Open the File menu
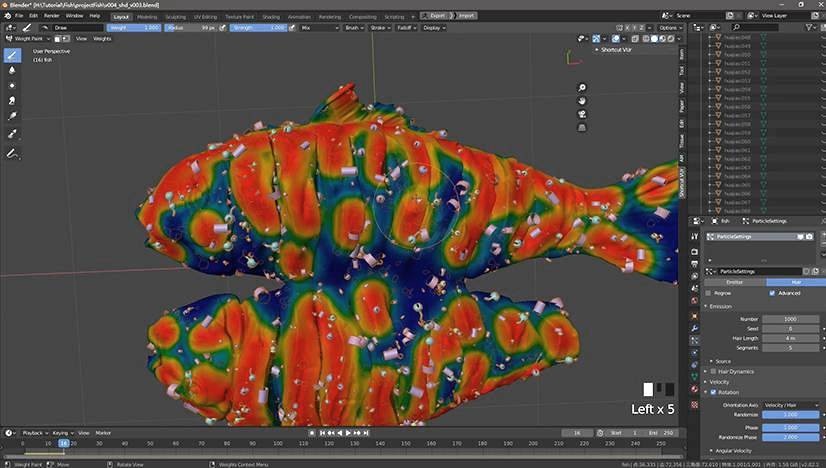826x468 pixels. 19,16
